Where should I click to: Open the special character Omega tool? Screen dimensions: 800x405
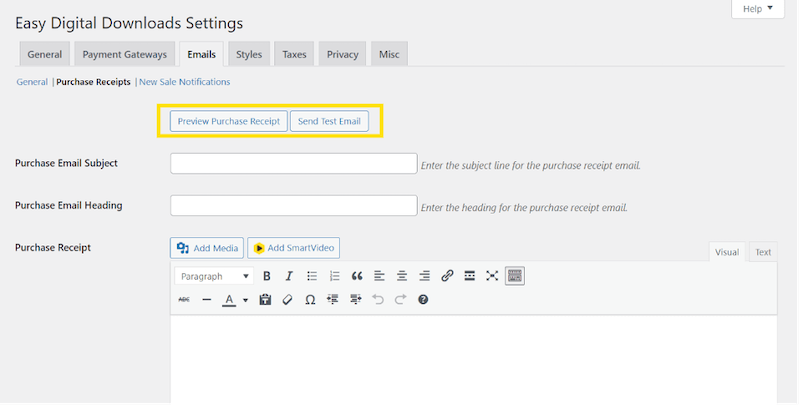pos(310,299)
